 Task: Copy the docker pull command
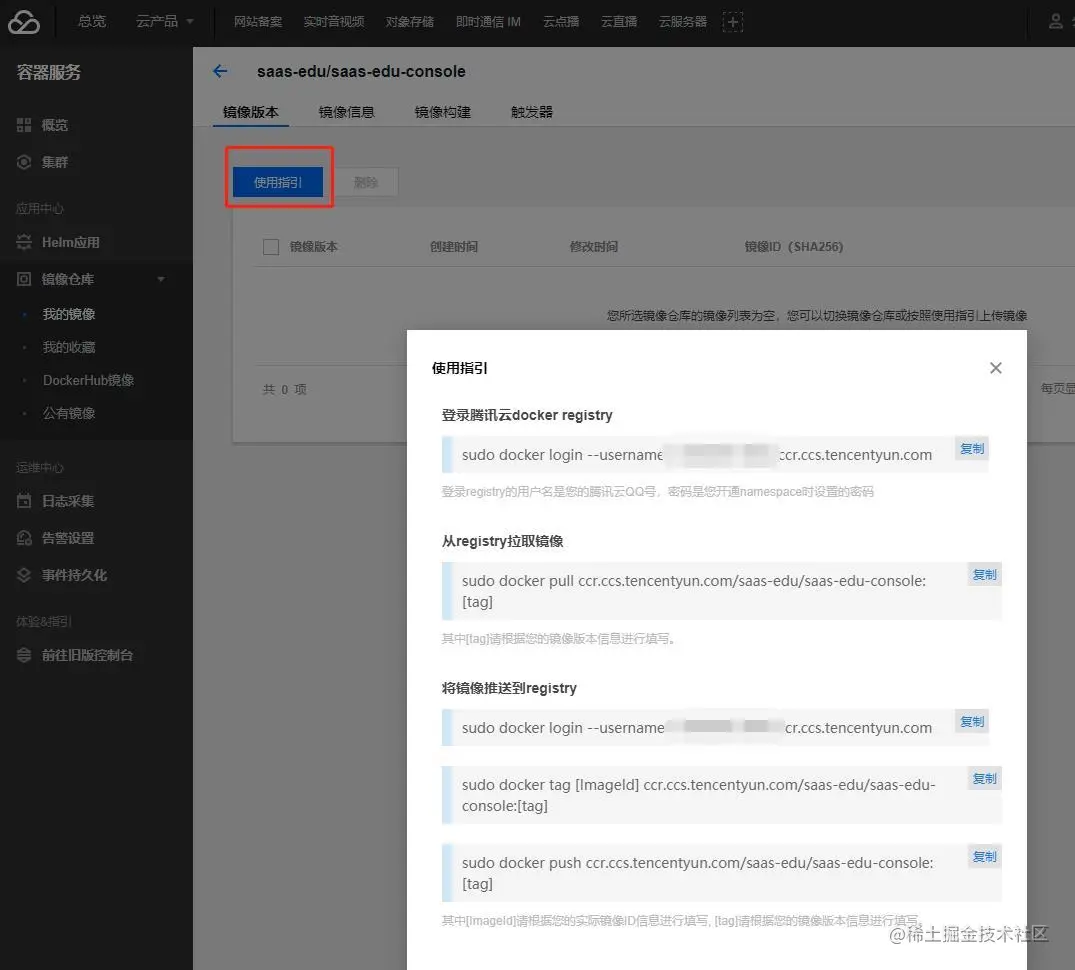coord(985,574)
